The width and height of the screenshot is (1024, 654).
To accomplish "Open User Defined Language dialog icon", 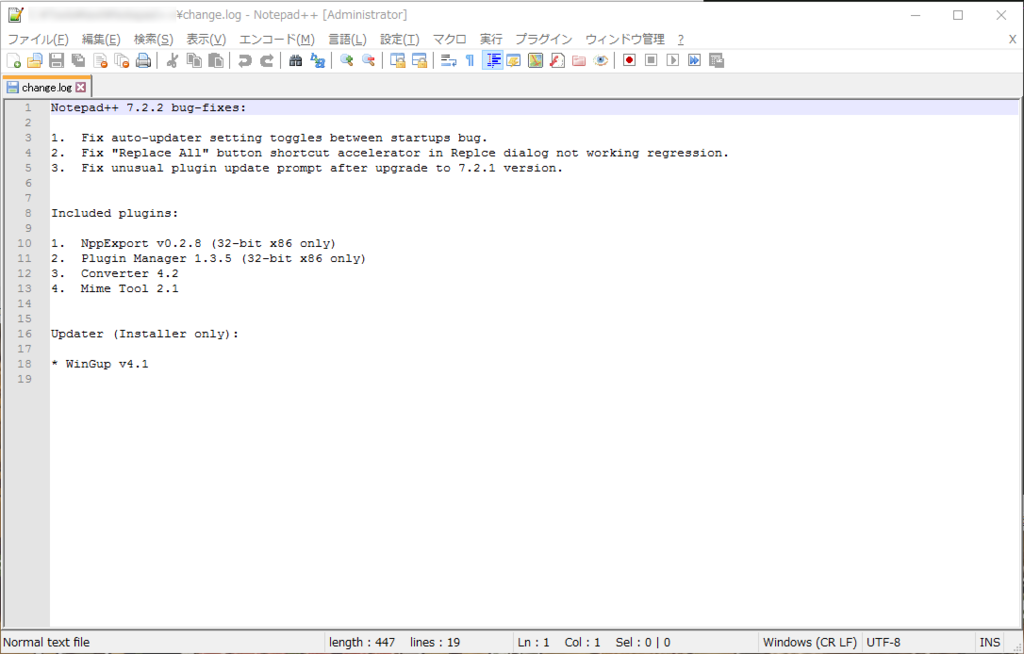I will (x=514, y=61).
